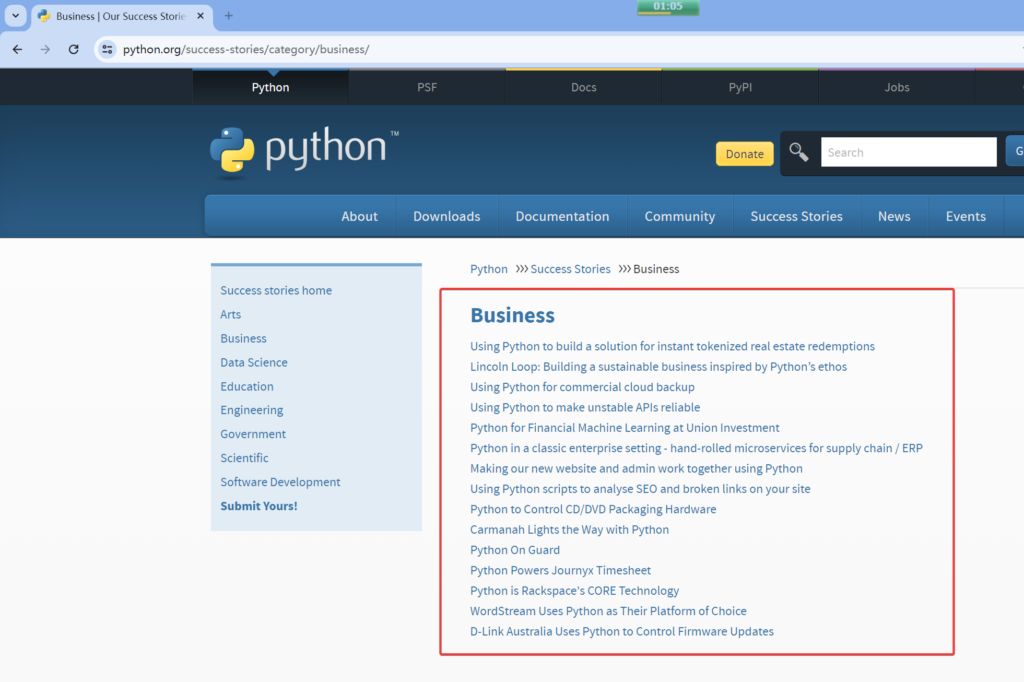Click into the Search input field

coord(908,152)
